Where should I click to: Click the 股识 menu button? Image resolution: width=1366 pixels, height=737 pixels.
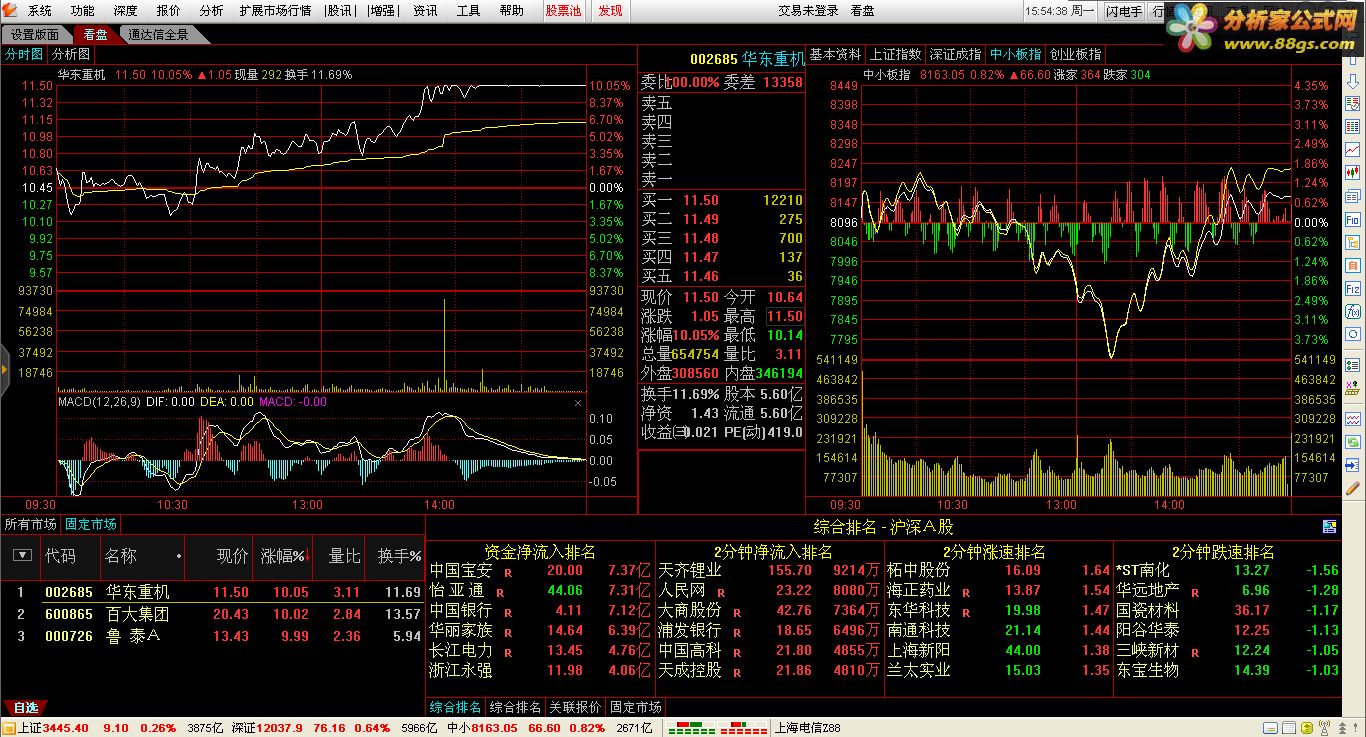(340, 11)
